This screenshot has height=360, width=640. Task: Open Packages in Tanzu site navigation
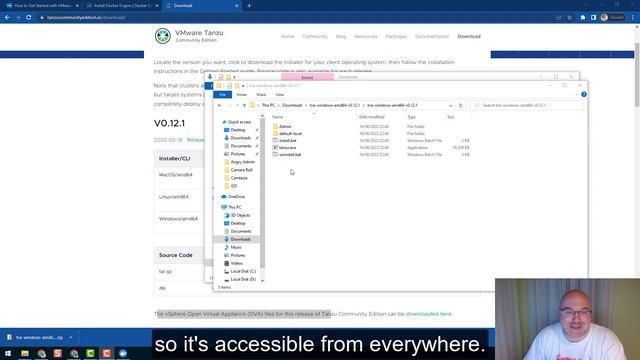[x=396, y=36]
